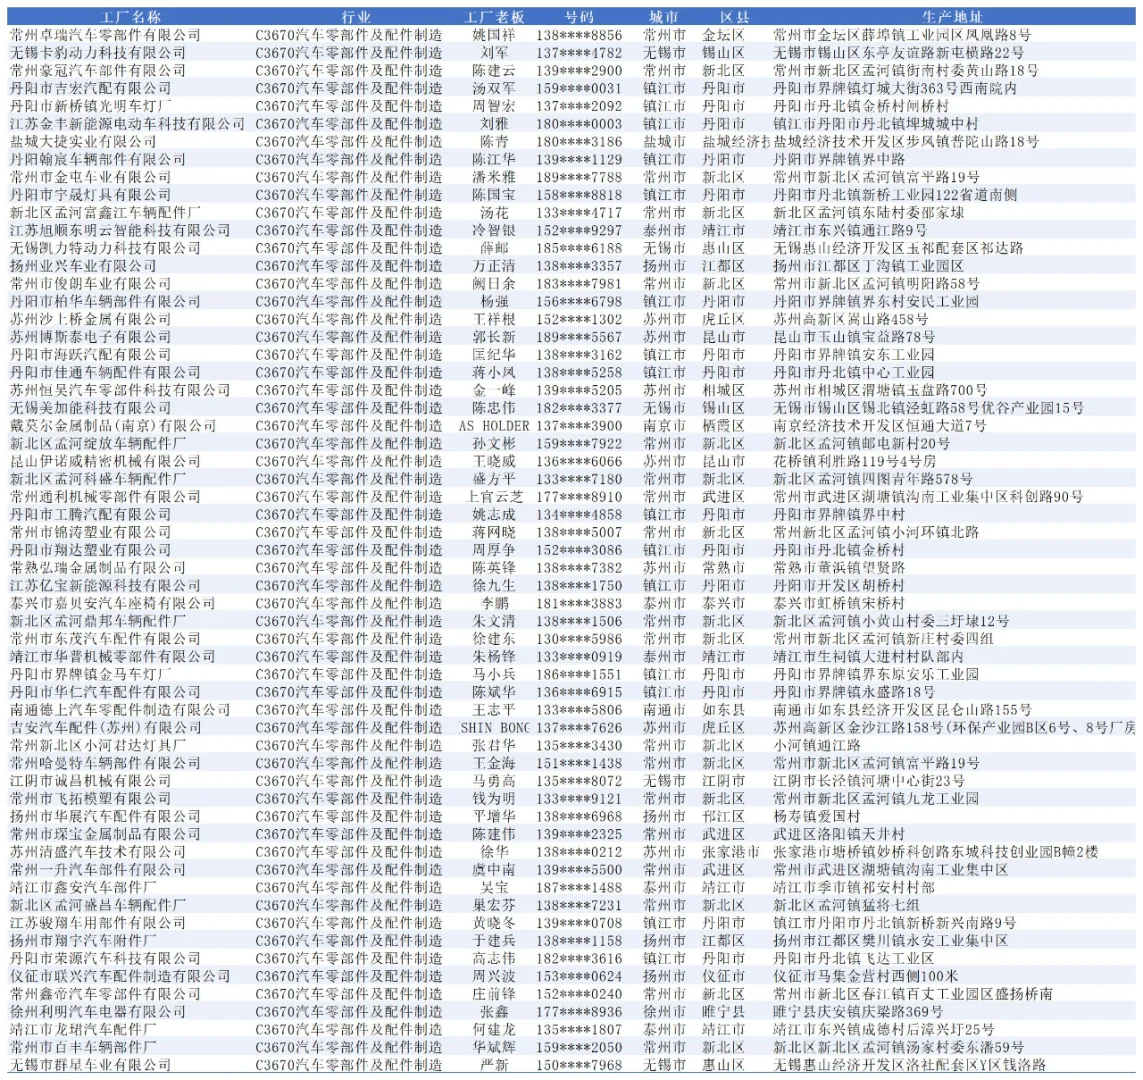Select cell 江阴市诚昌机械有限公司
The width and height of the screenshot is (1143, 1080).
90,780
